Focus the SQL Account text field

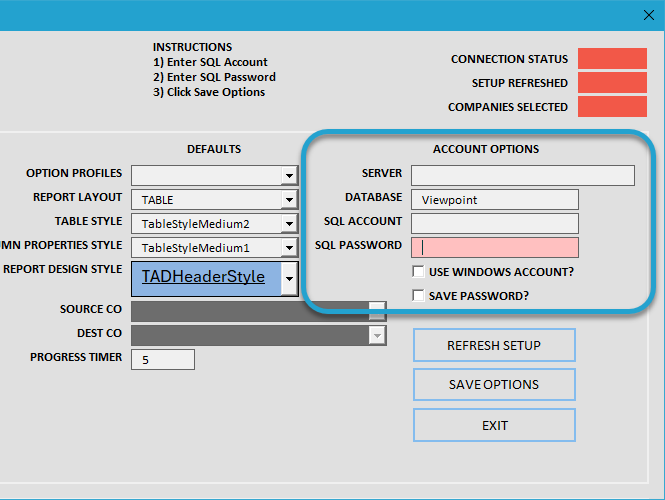(x=495, y=223)
